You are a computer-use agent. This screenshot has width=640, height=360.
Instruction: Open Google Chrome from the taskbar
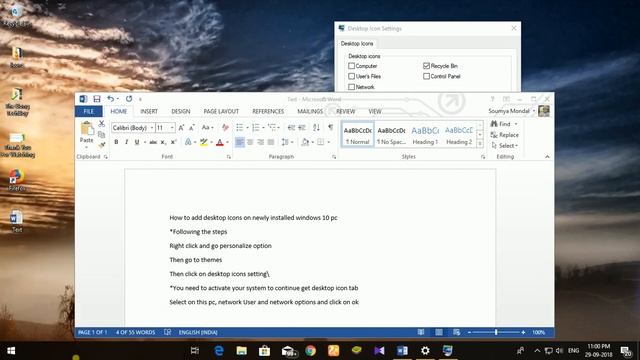coord(311,351)
